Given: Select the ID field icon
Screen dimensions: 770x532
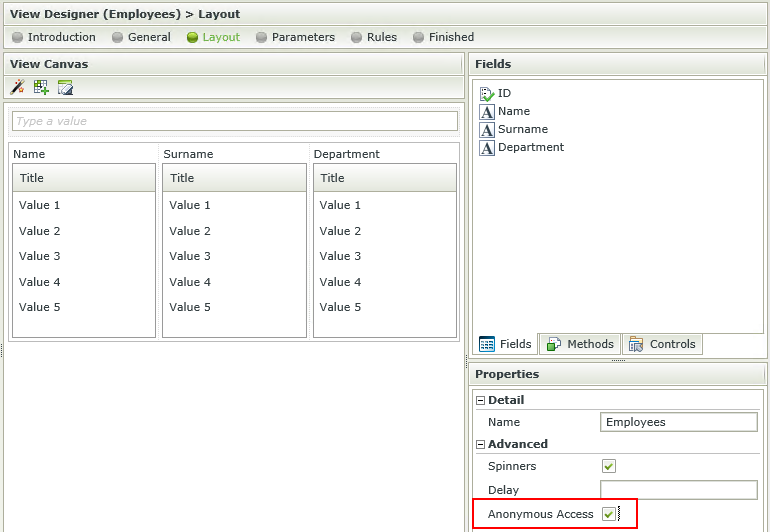Looking at the screenshot, I should click(x=487, y=93).
